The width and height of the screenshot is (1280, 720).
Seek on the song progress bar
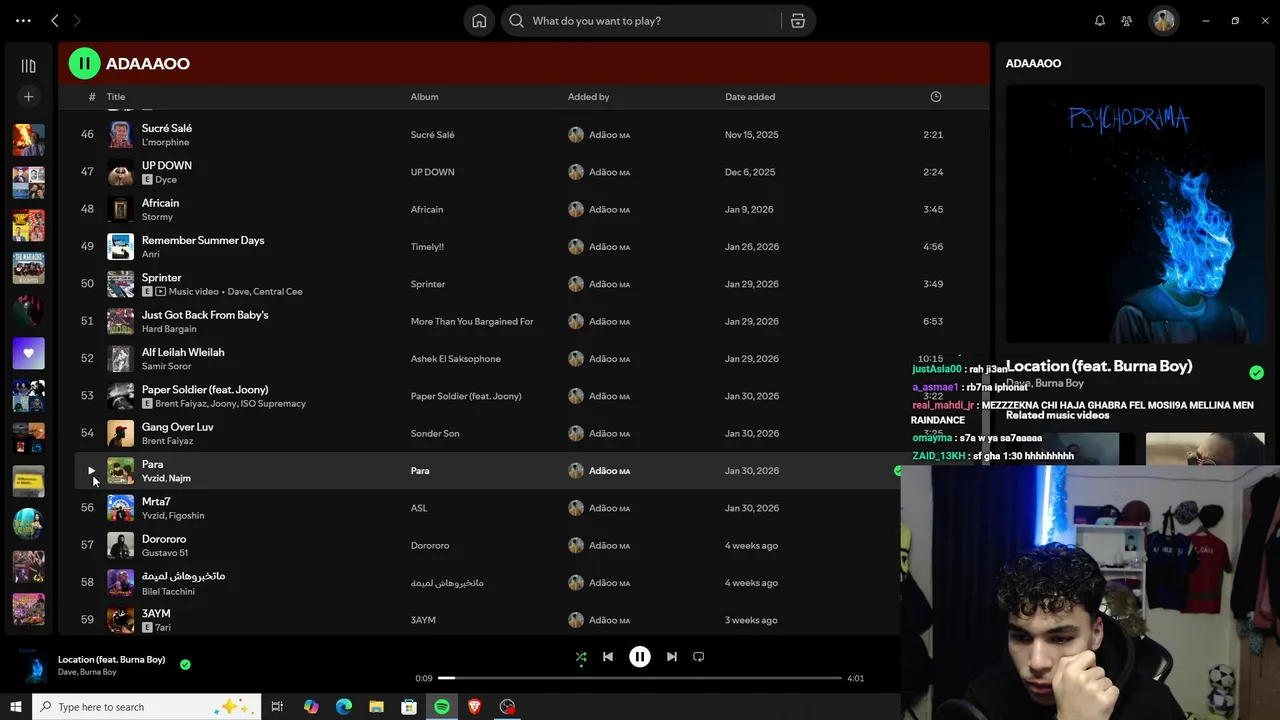[640, 678]
